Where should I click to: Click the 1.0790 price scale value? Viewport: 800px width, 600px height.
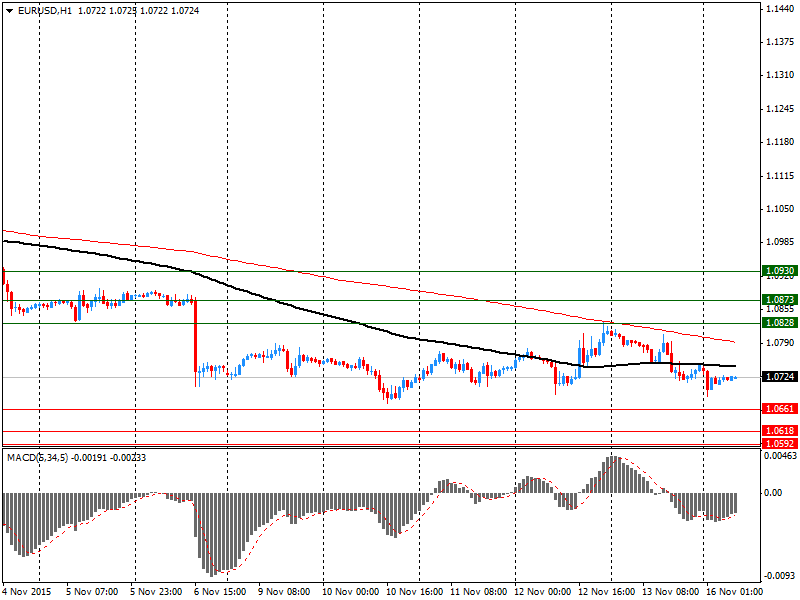point(781,342)
